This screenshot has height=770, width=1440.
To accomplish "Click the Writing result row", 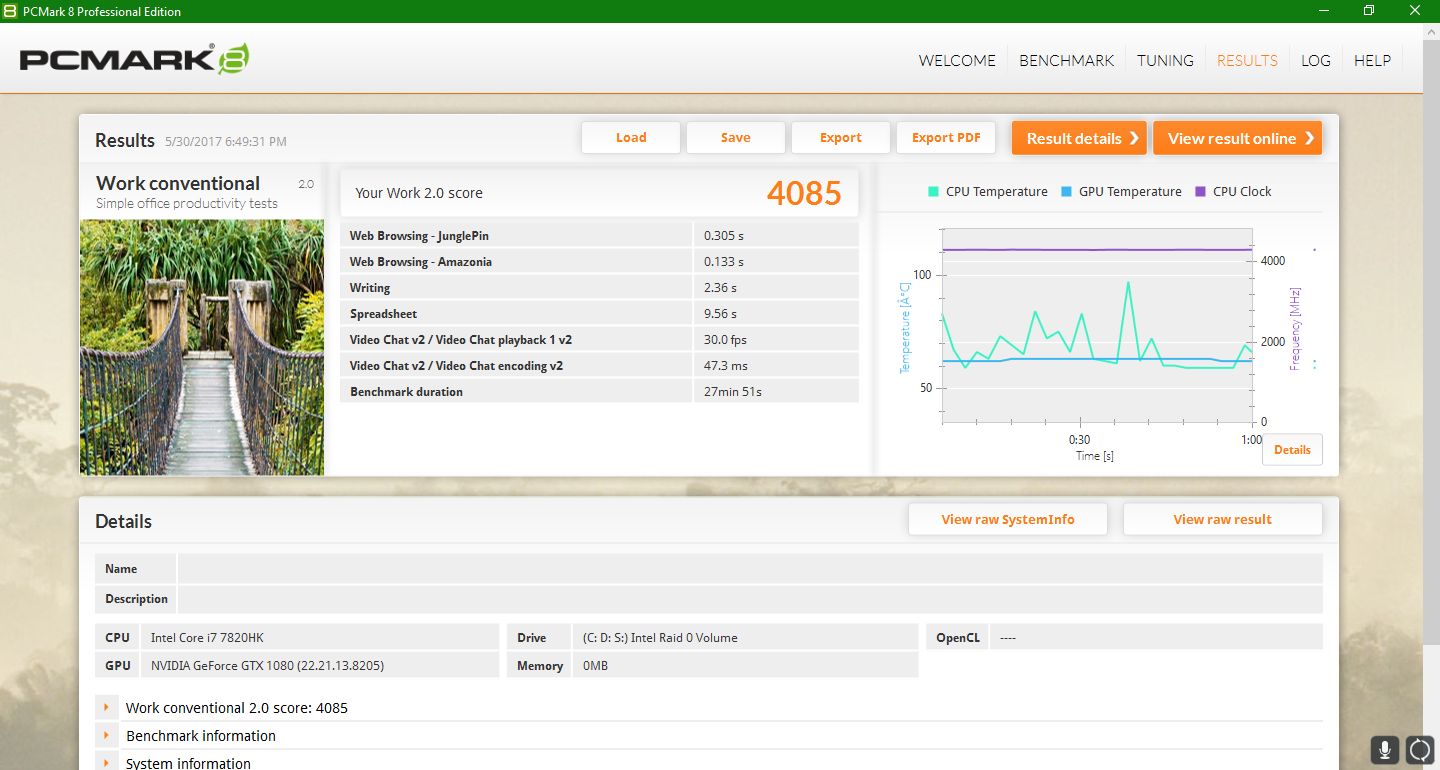I will click(600, 287).
